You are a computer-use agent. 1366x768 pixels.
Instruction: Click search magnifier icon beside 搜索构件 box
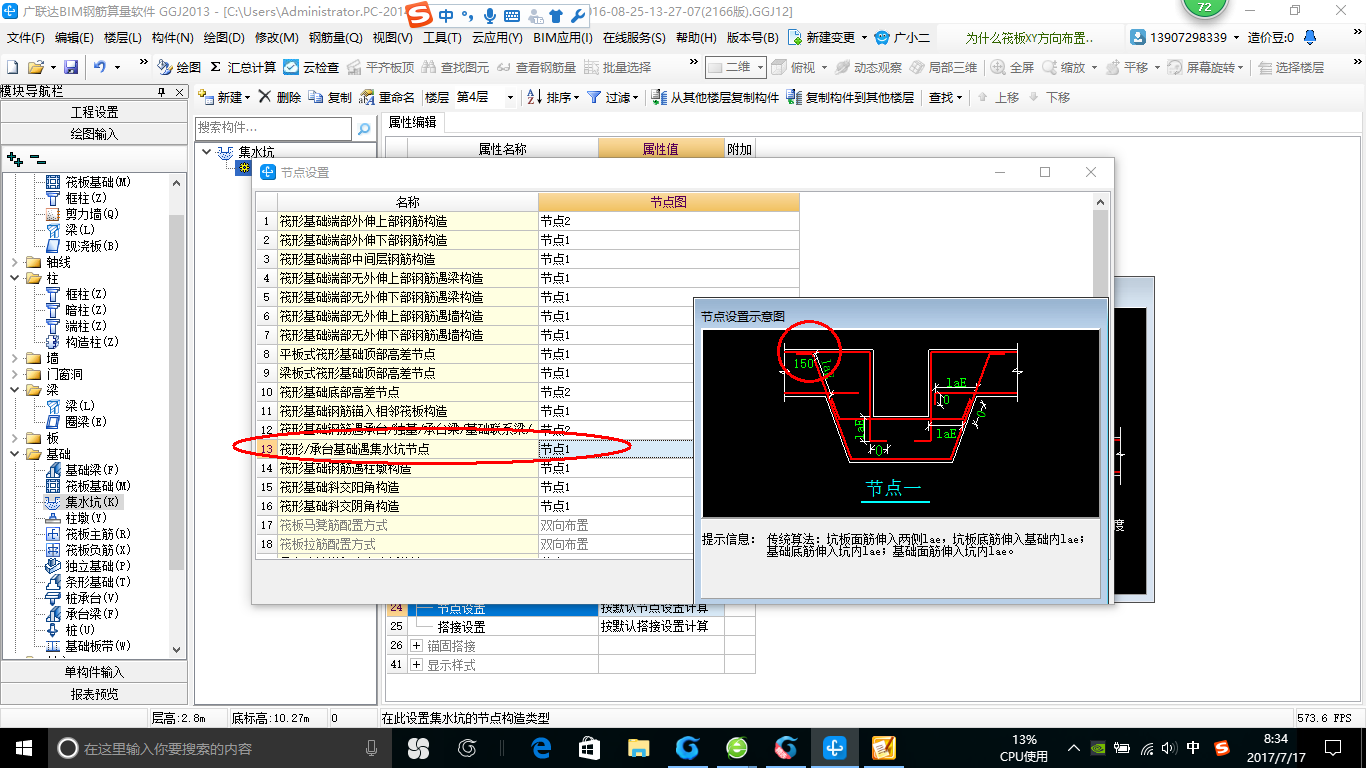tap(364, 128)
